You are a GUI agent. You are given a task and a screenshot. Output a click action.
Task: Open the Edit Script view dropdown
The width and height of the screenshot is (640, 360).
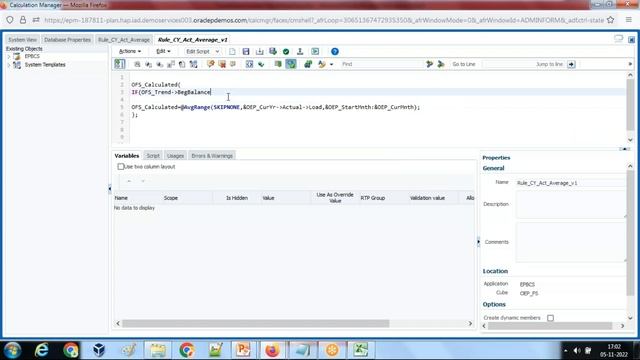point(202,51)
